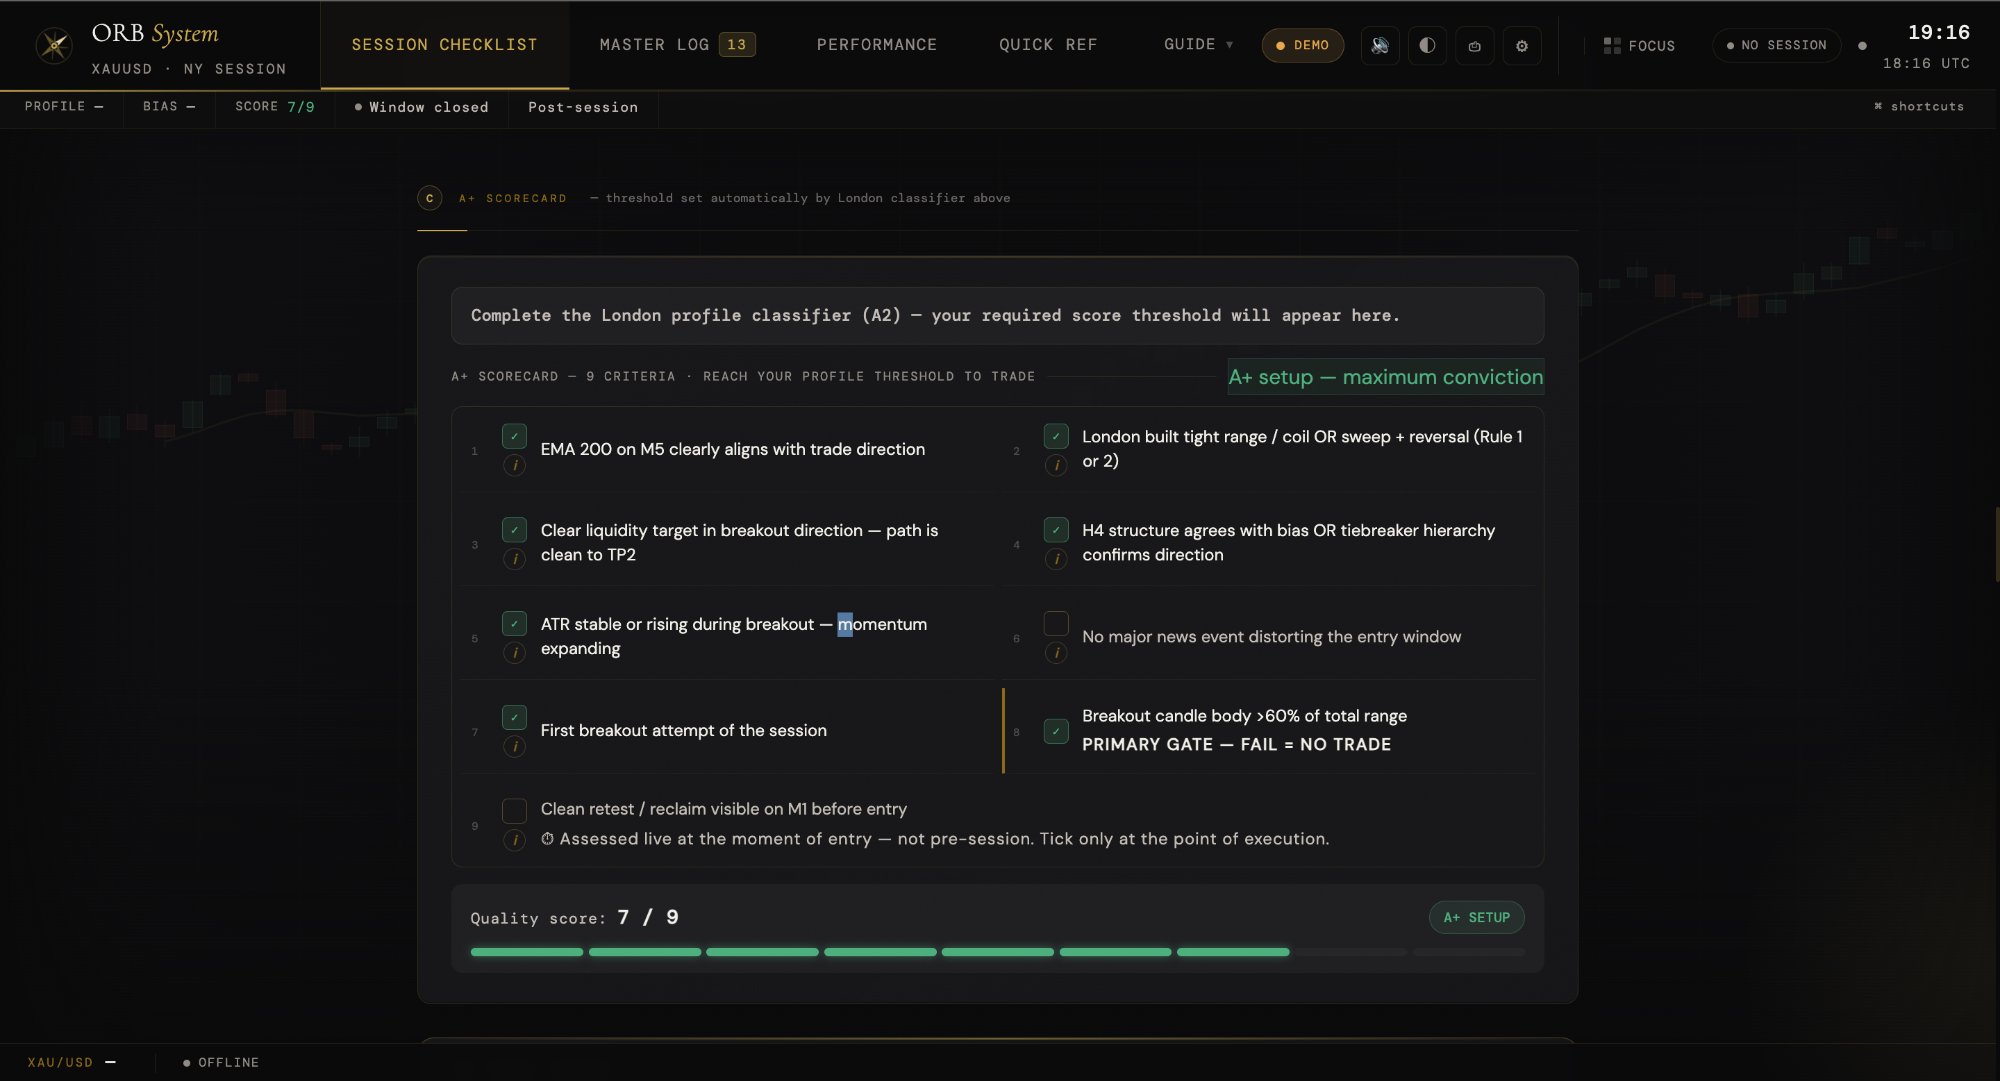Open settings via the gear icon
The height and width of the screenshot is (1081, 2000).
coord(1522,45)
